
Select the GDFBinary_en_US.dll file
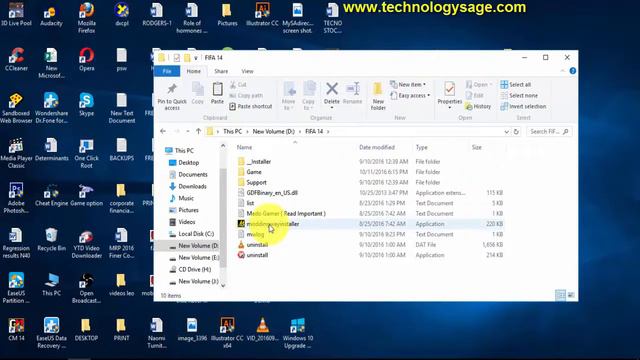272,193
